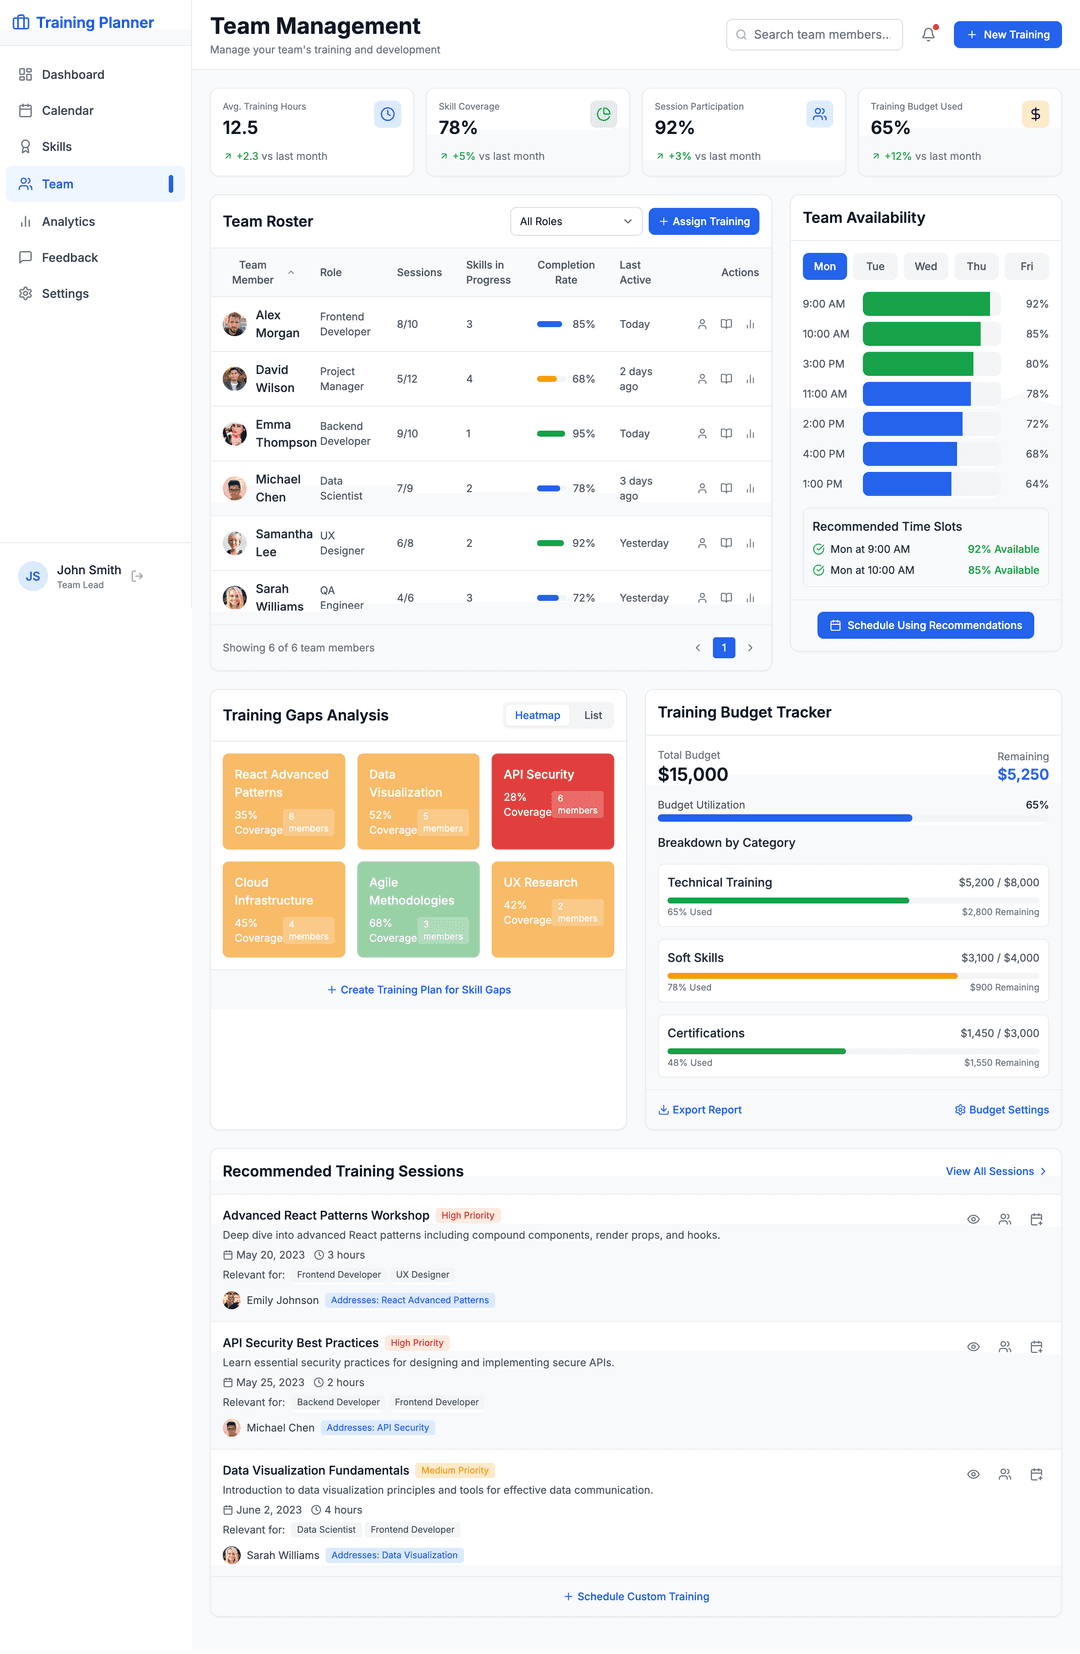Click the logout icon beside John Smith
The image size is (1080, 1654).
click(x=138, y=576)
